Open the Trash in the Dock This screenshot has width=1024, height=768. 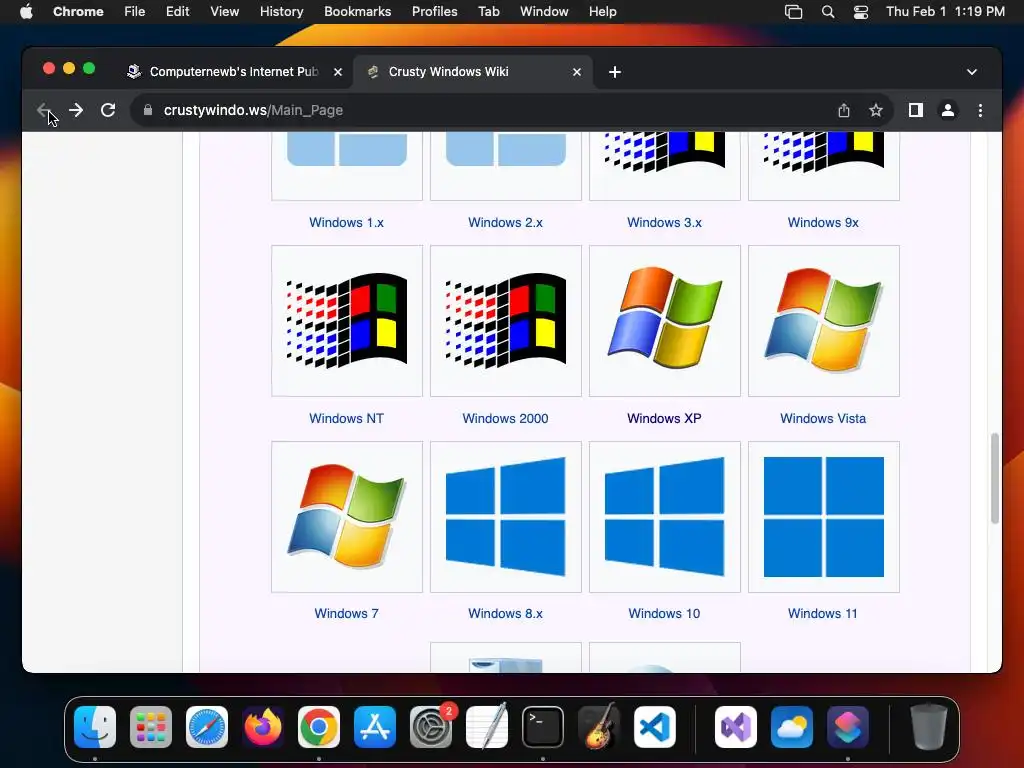929,726
